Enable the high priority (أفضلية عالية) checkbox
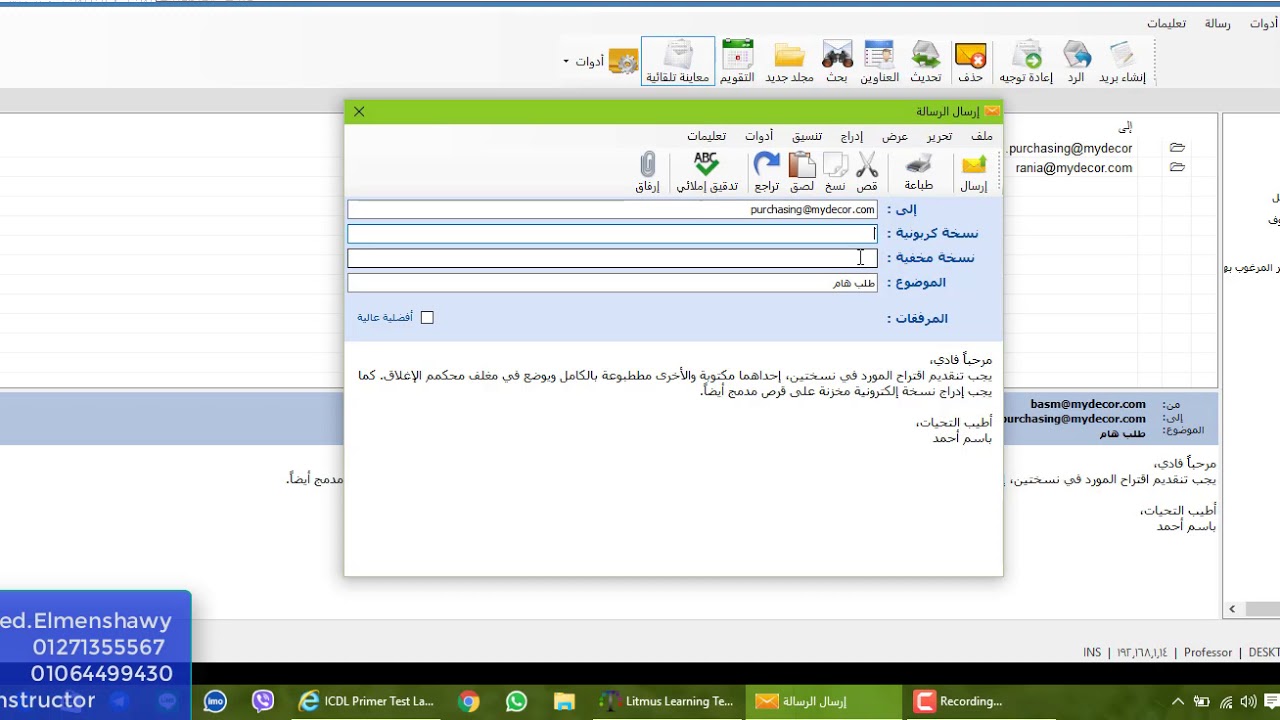The width and height of the screenshot is (1280, 720). pyautogui.click(x=427, y=318)
